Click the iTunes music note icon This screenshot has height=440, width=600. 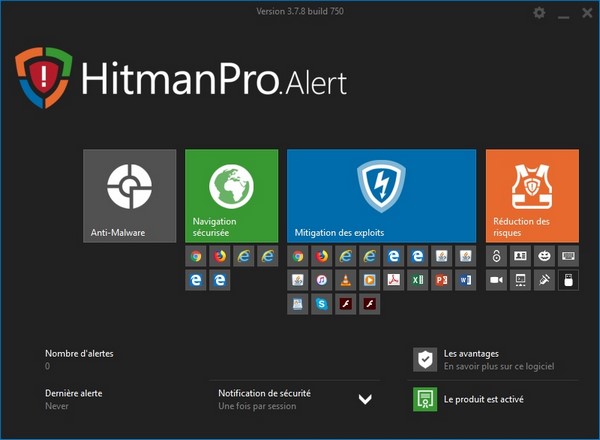321,280
